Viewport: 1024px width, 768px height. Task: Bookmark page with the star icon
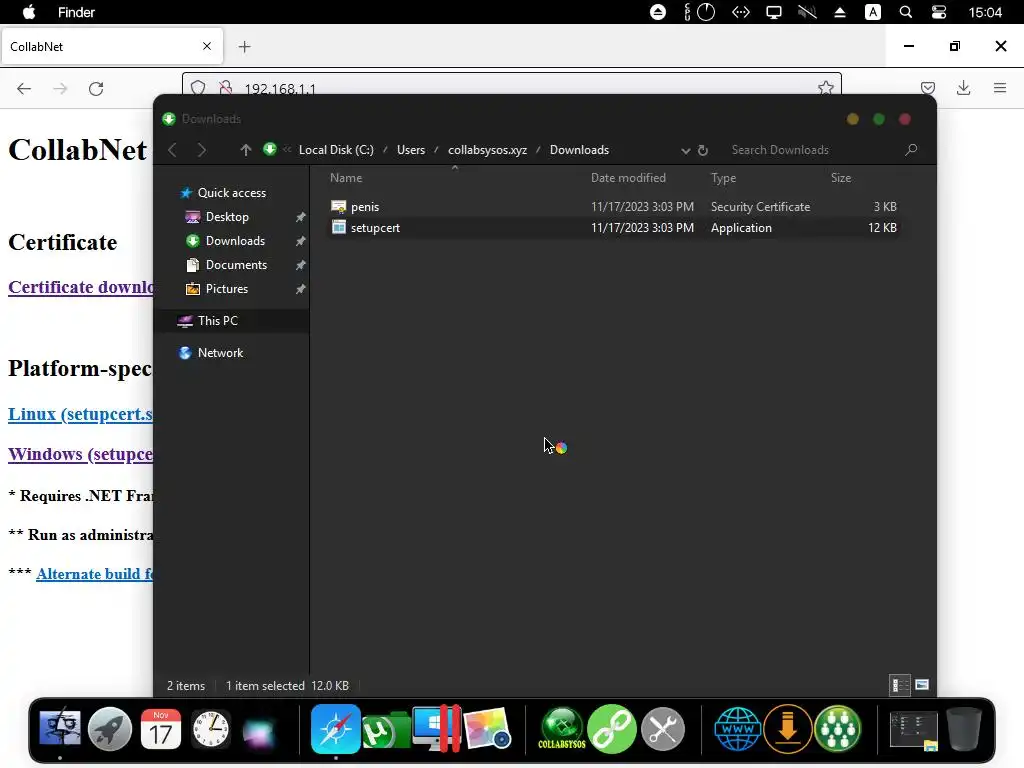tap(825, 88)
